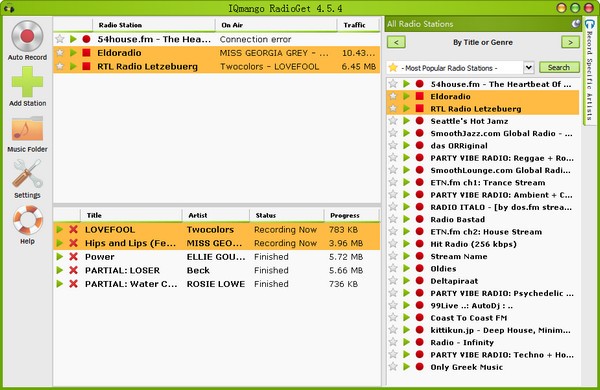This screenshot has height=390, width=600.
Task: Delete the LOVEFOOL track with red X
Action: (73, 230)
